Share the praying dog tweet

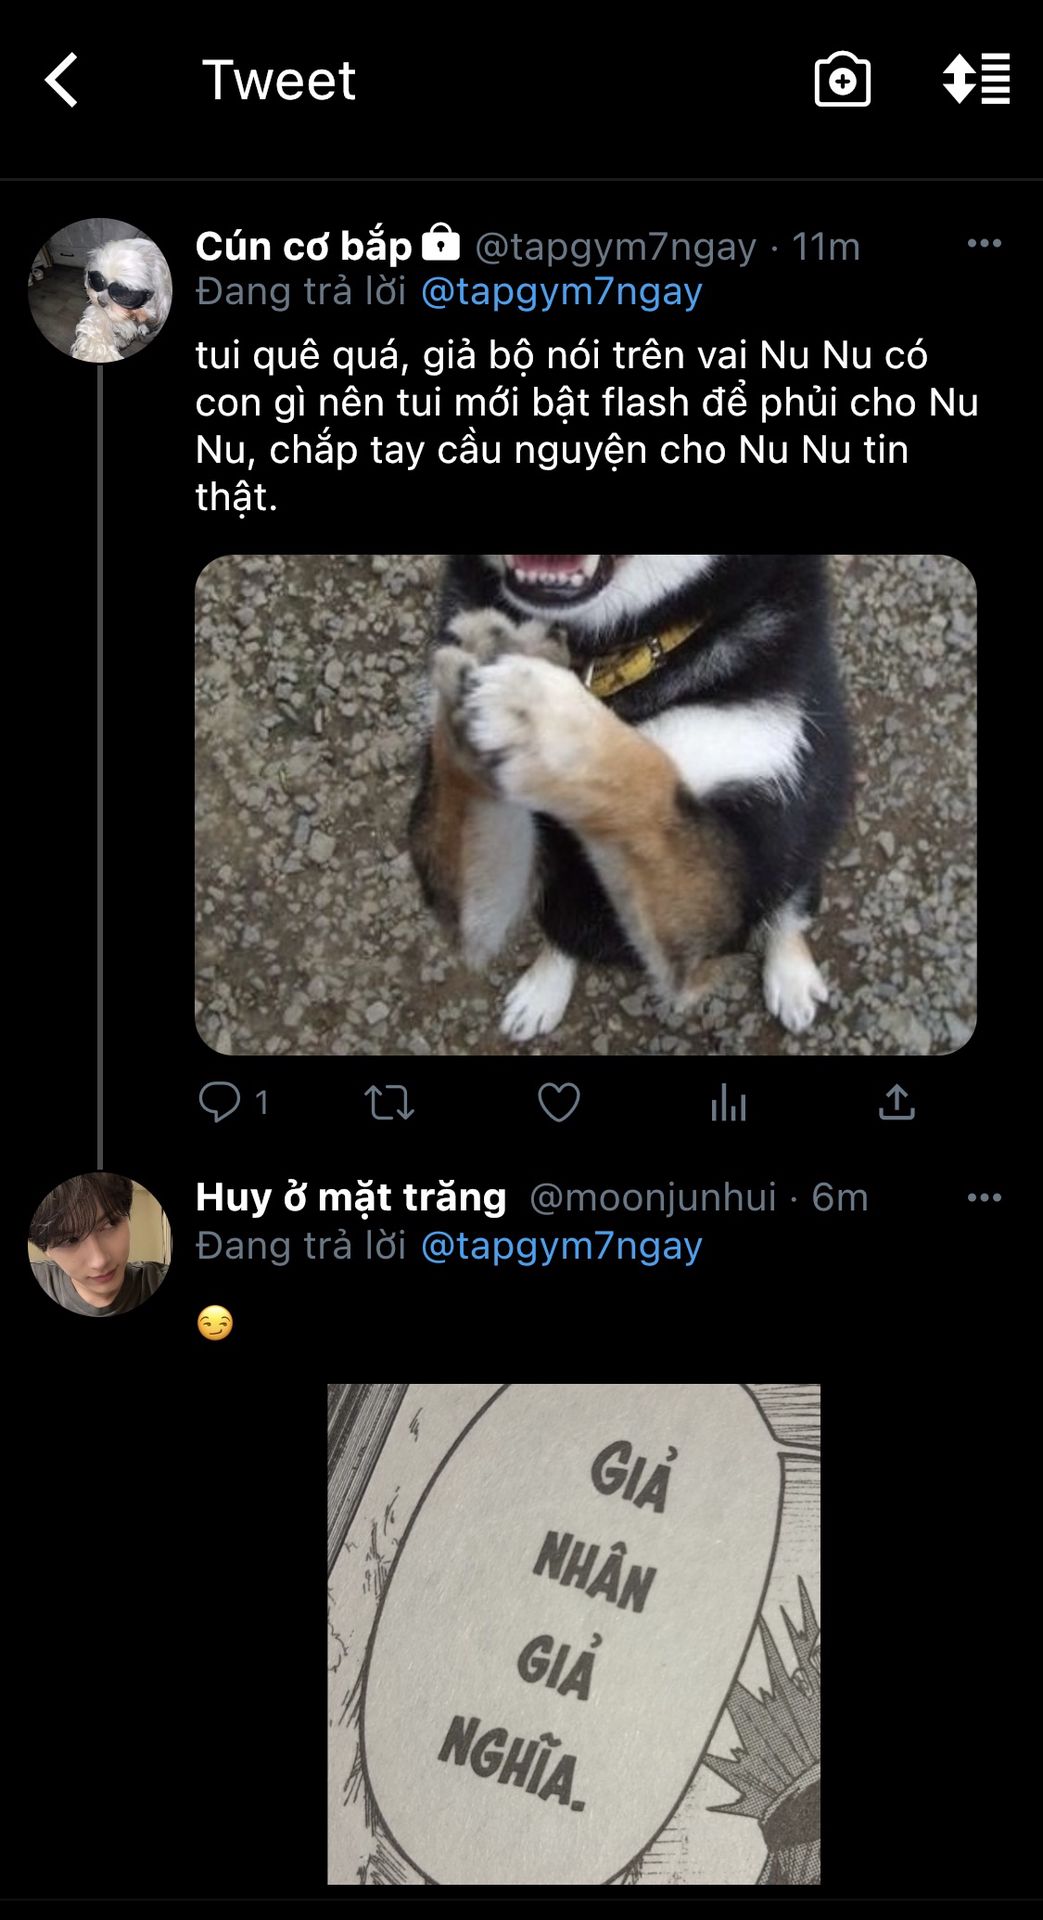tap(896, 1102)
